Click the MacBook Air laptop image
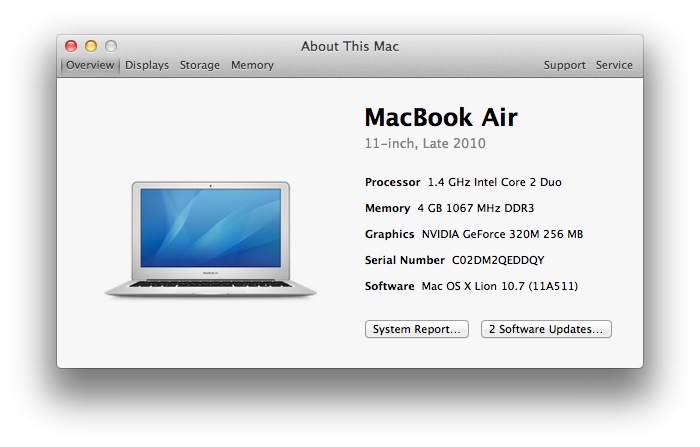The image size is (700, 447). click(211, 238)
